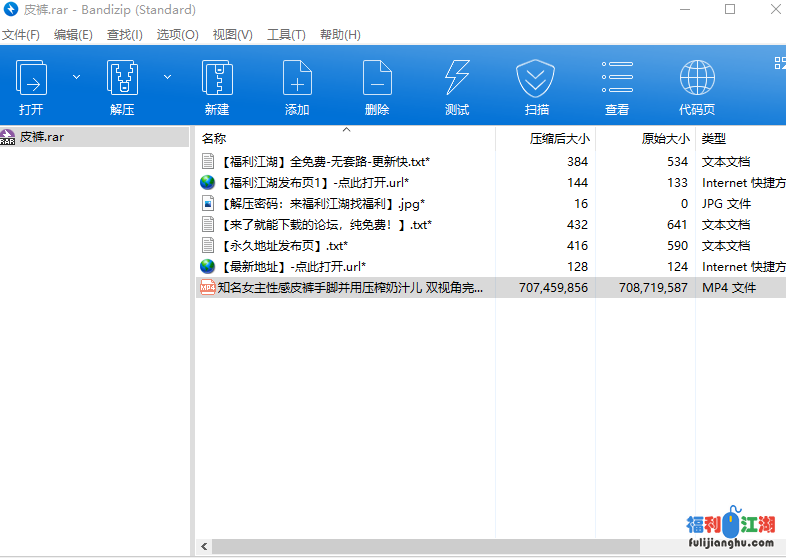
Task: Sort by the 原始大小 column header
Action: pyautogui.click(x=665, y=139)
